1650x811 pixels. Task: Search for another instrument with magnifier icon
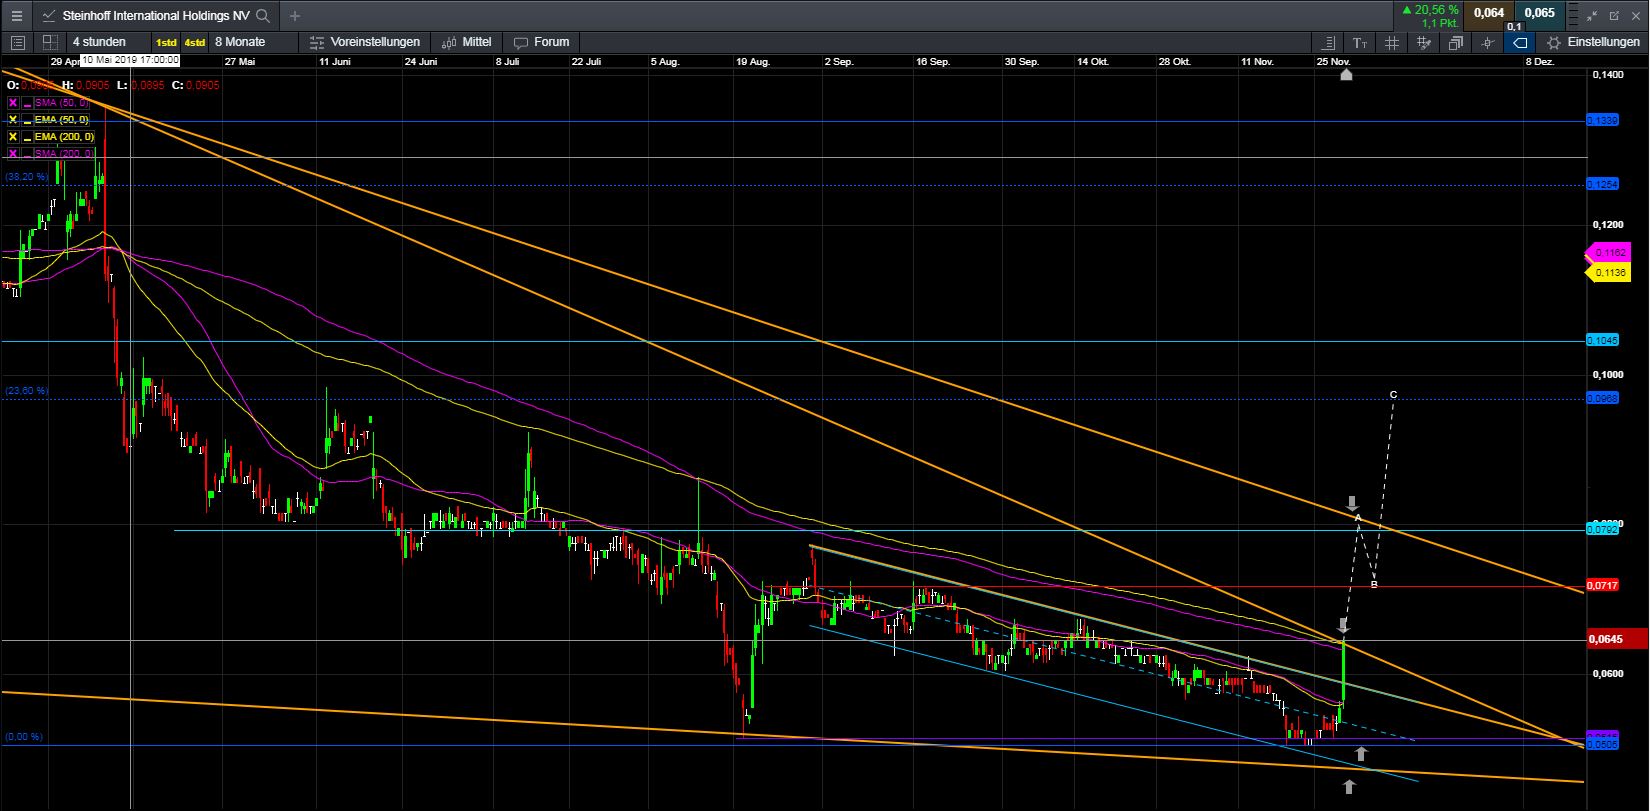(x=263, y=16)
